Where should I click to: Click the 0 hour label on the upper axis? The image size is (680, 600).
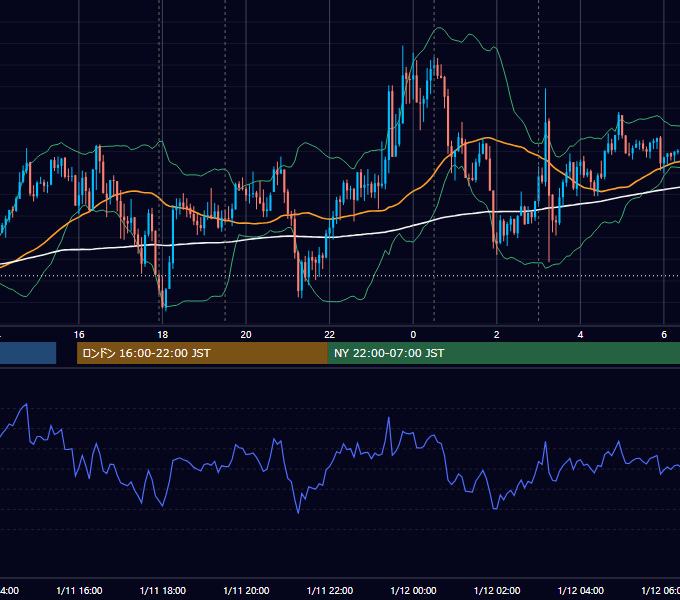pos(413,335)
